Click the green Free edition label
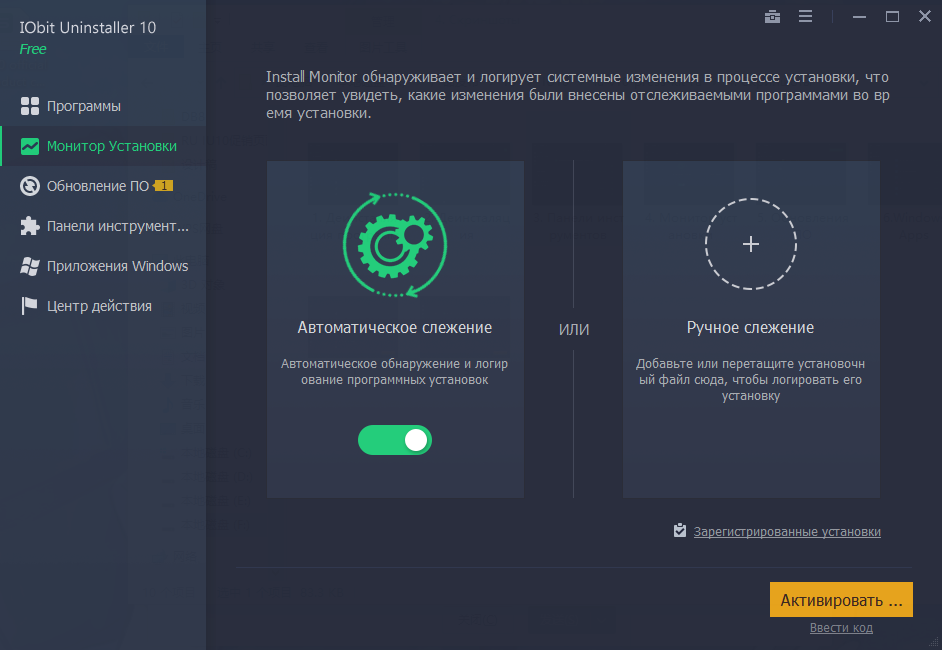 pos(32,49)
